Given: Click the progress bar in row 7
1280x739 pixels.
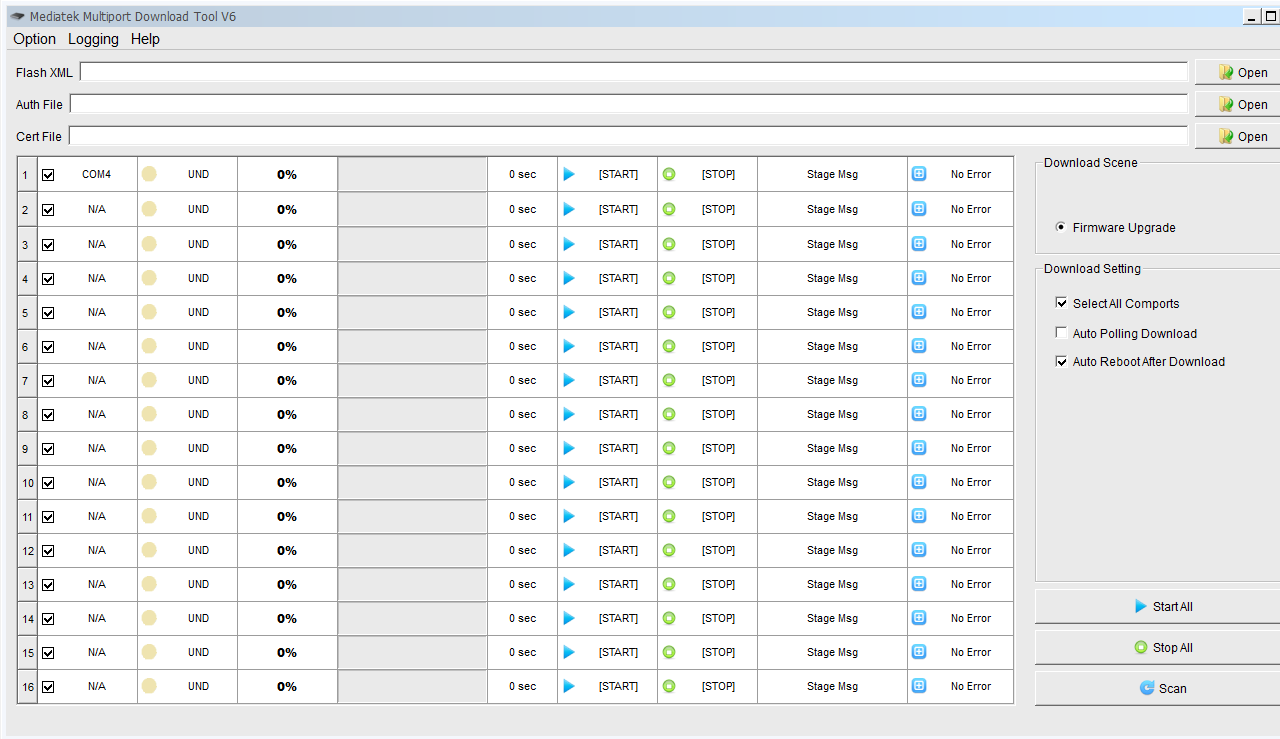Looking at the screenshot, I should point(412,380).
